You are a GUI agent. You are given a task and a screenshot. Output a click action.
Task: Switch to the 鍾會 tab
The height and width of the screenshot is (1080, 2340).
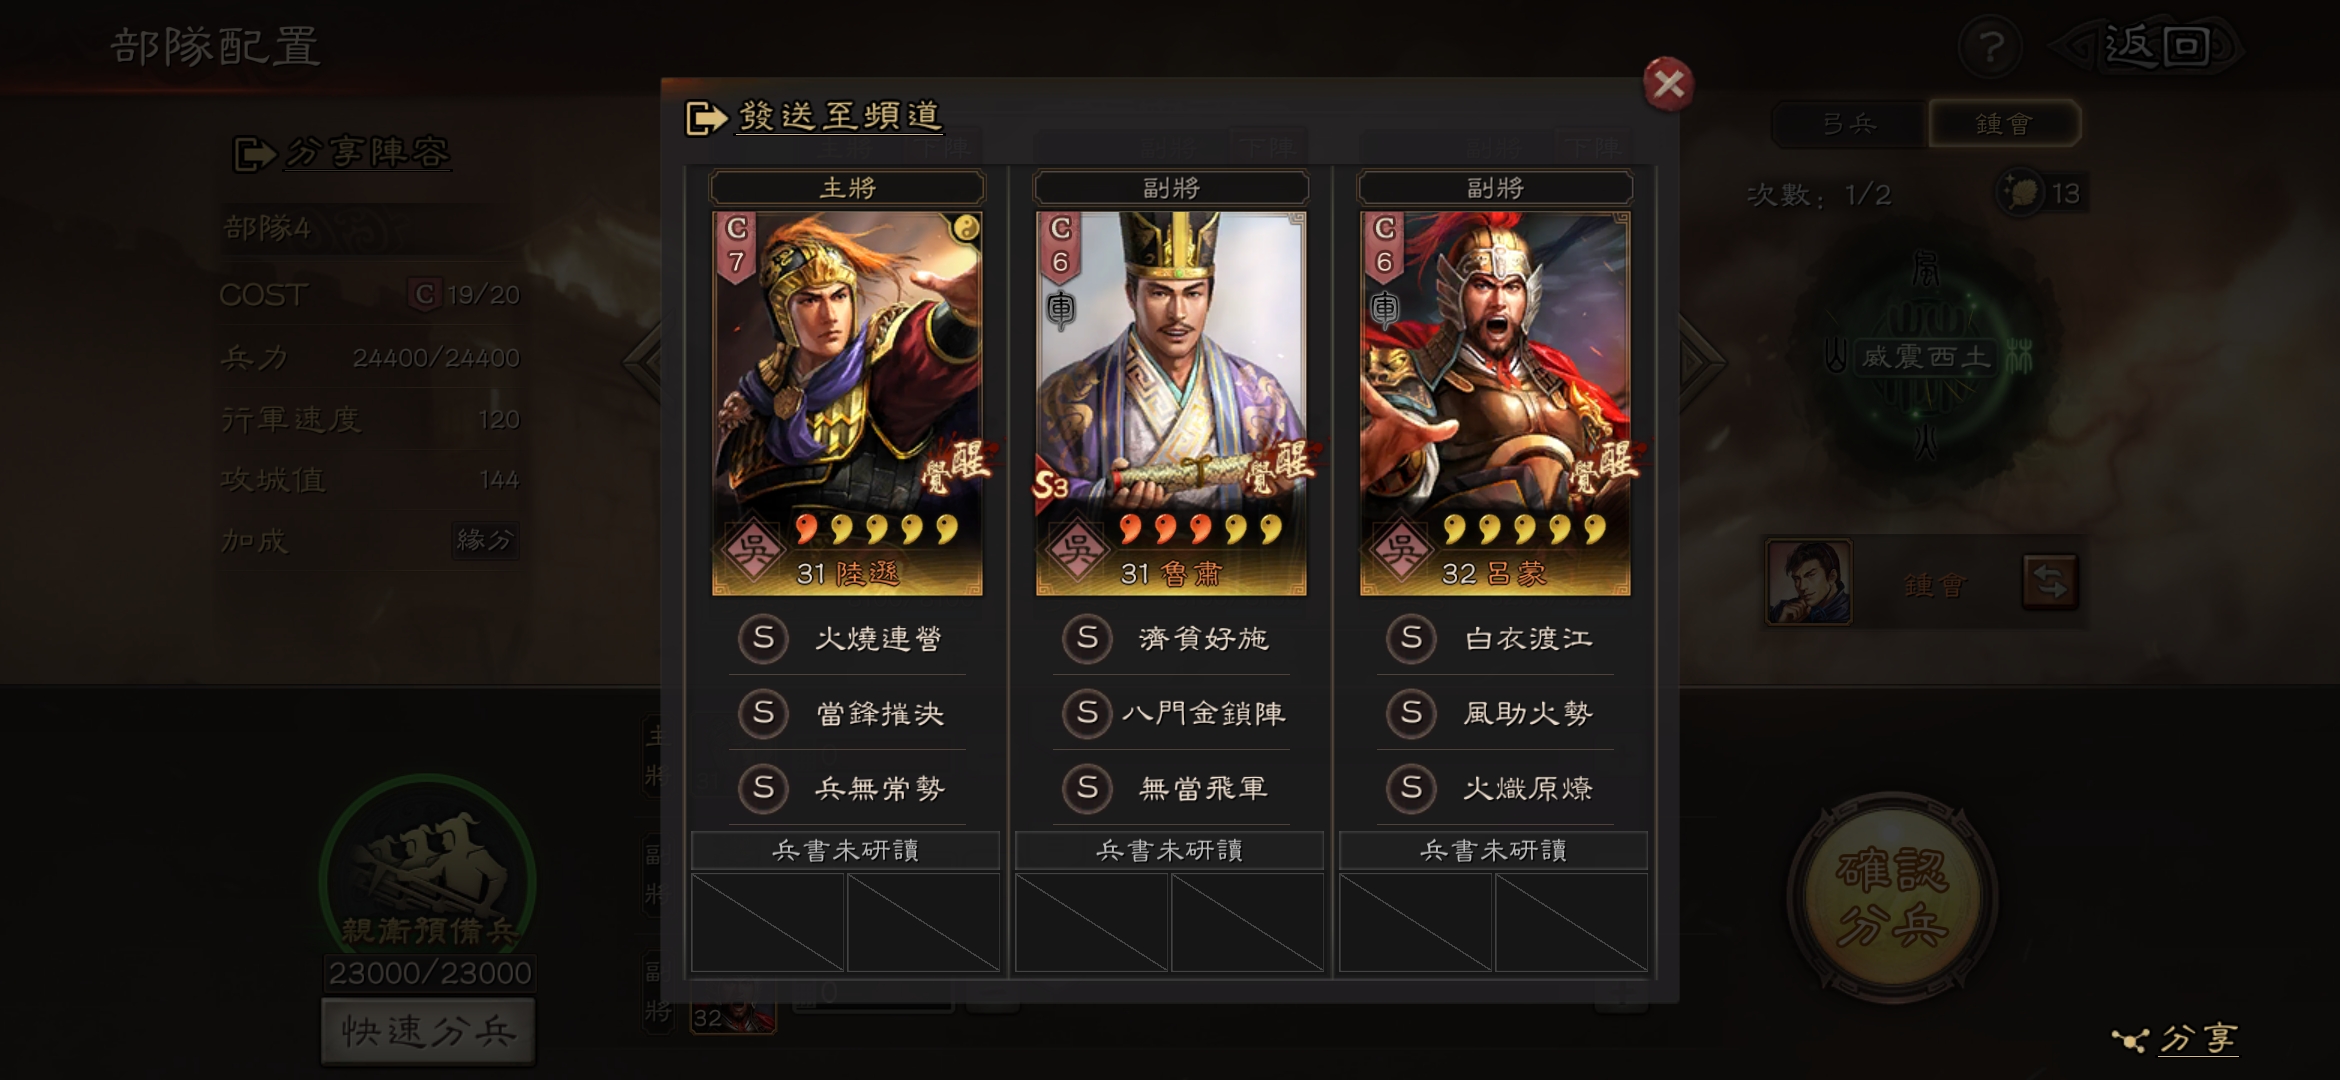pyautogui.click(x=2004, y=124)
